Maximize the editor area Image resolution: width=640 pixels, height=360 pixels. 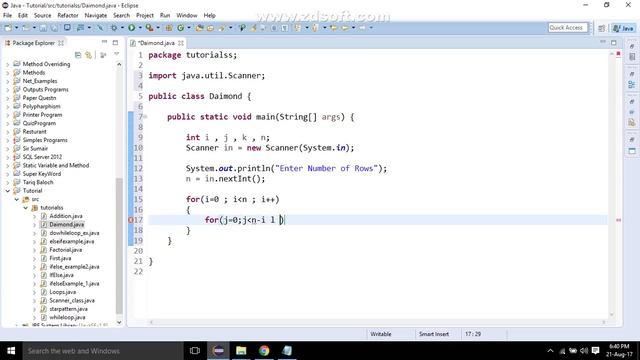point(613,42)
